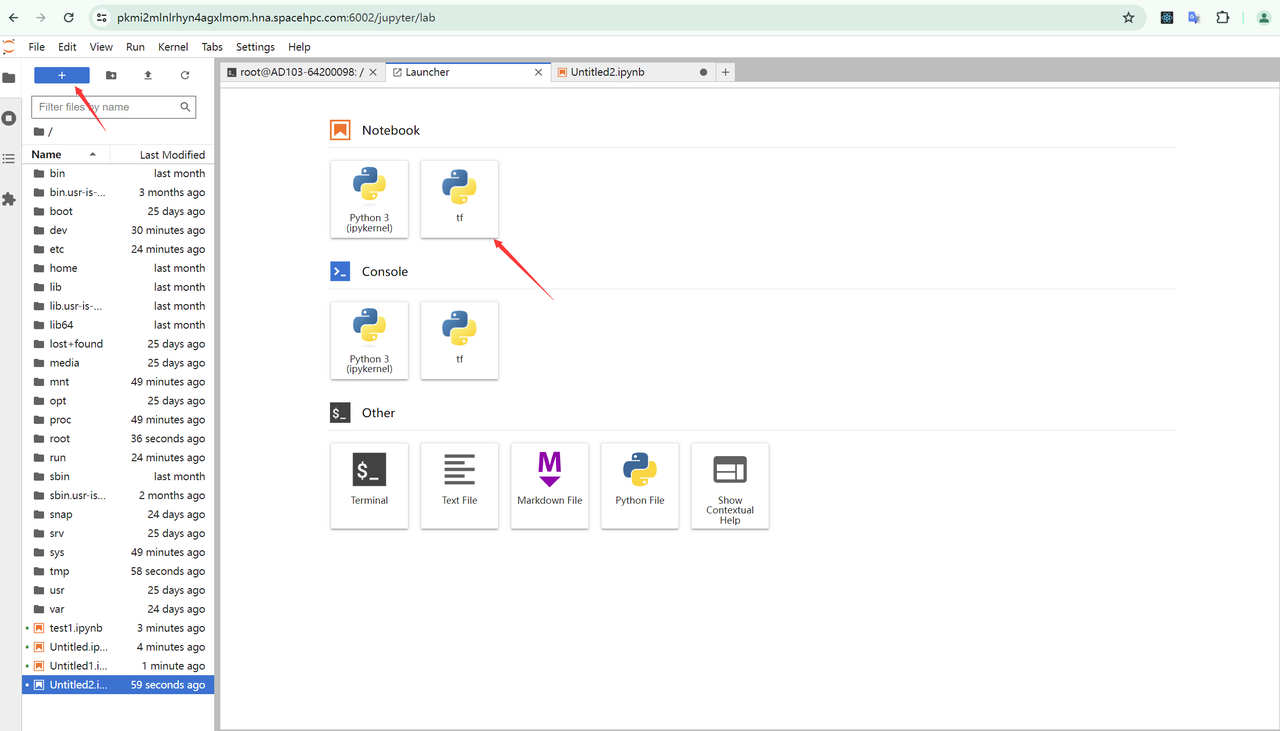Open the File Browser sidebar tab
Image resolution: width=1280 pixels, height=731 pixels.
pyautogui.click(x=9, y=78)
